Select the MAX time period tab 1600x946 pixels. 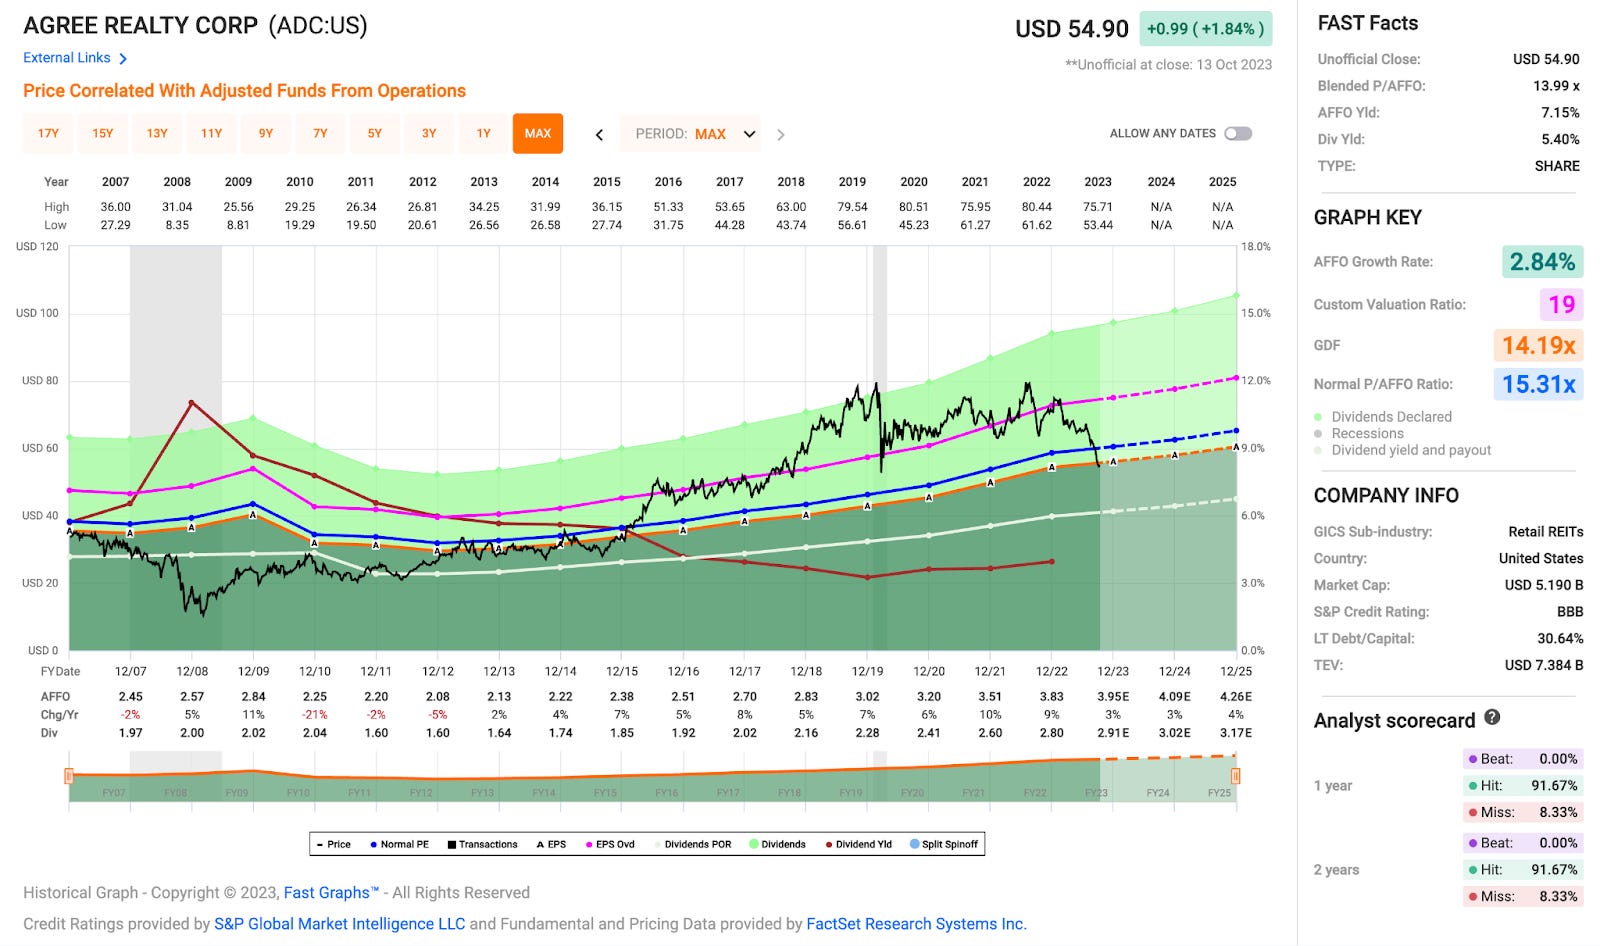coord(538,133)
